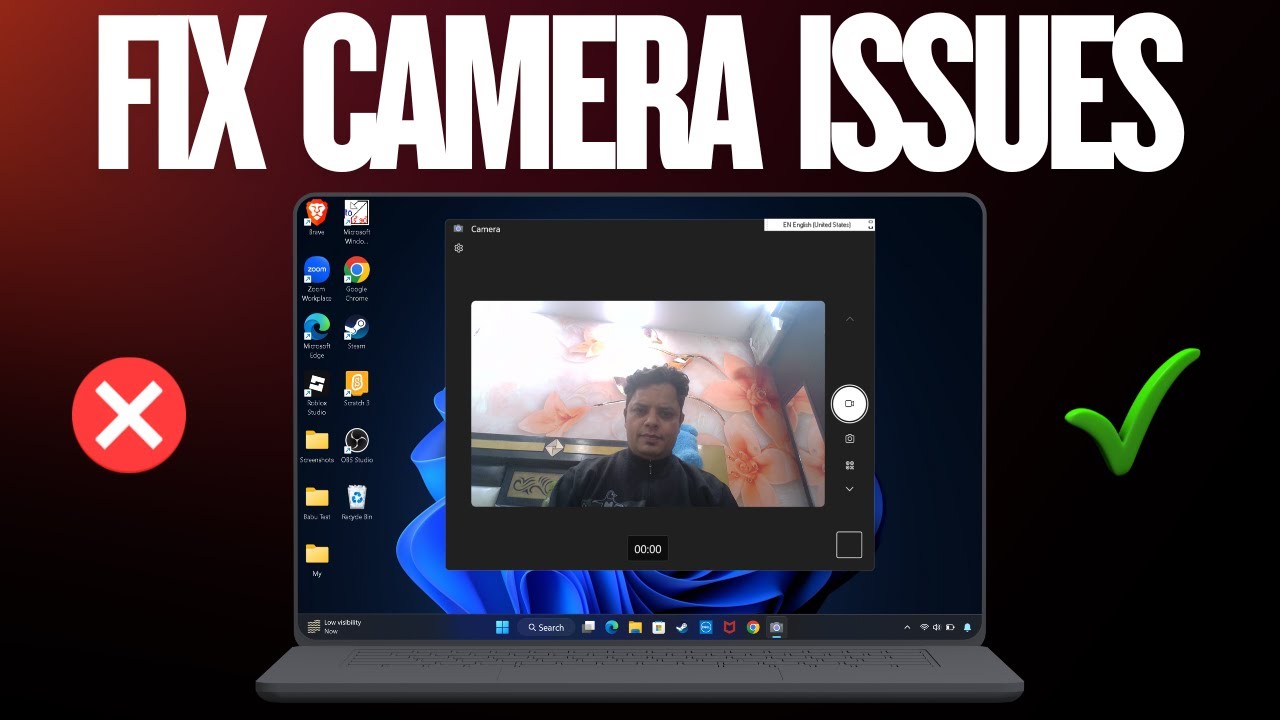1280x720 pixels.
Task: Open the Dell app on the taskbar
Action: [x=705, y=628]
